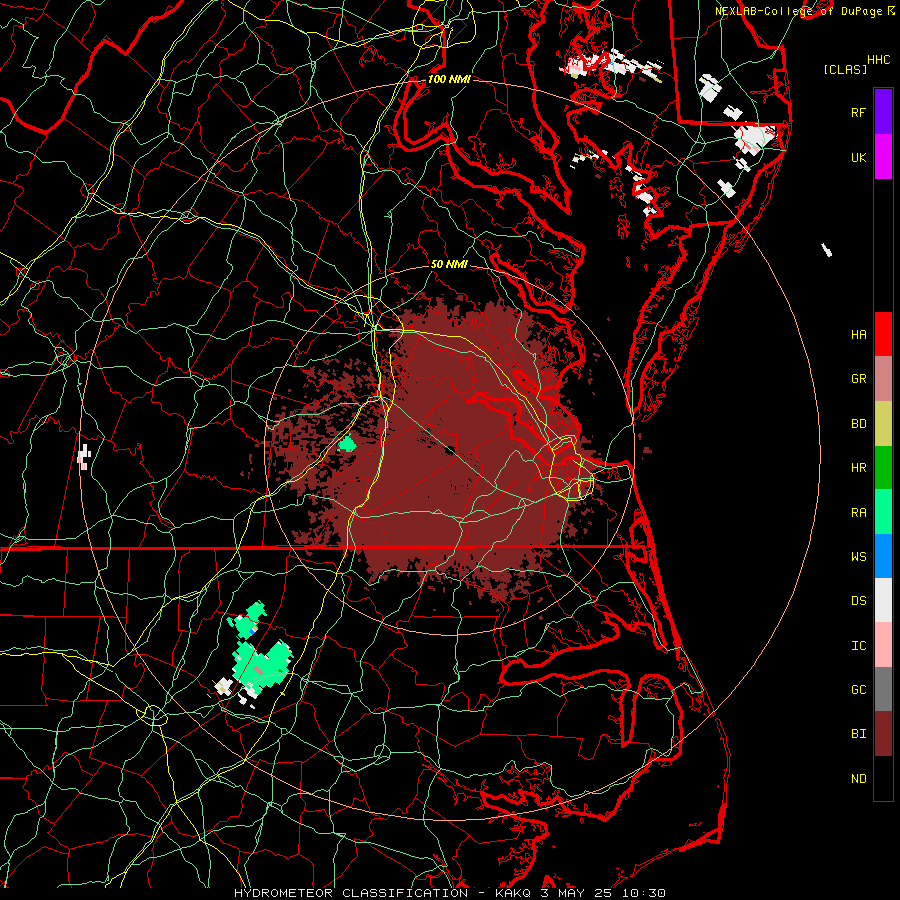Click the HR legend label

859,468
